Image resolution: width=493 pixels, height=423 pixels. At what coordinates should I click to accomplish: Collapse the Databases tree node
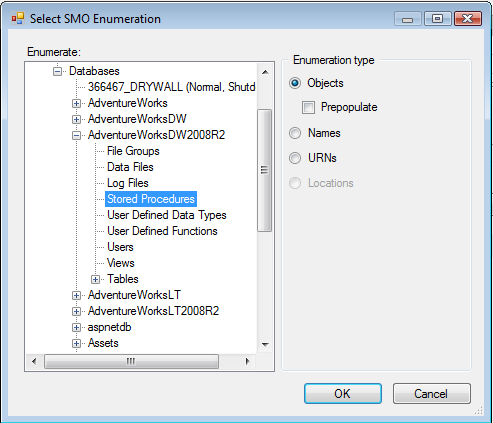[x=57, y=71]
